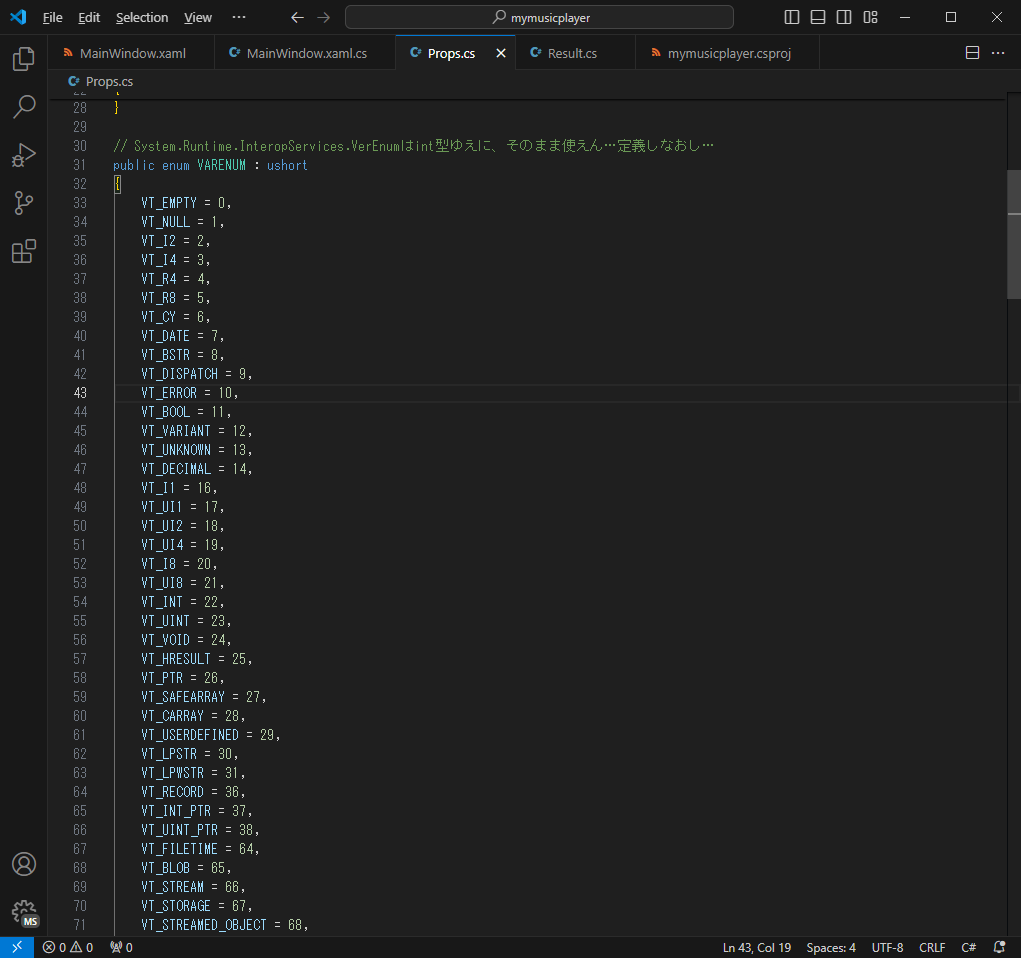
Task: Click the VT_FILETIME = 64 line
Action: point(201,849)
